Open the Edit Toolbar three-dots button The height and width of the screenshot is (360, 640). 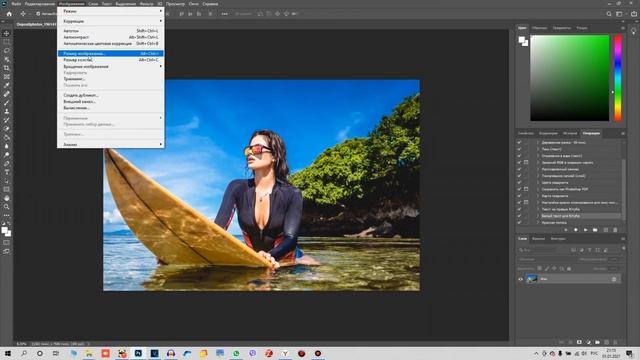[x=7, y=215]
